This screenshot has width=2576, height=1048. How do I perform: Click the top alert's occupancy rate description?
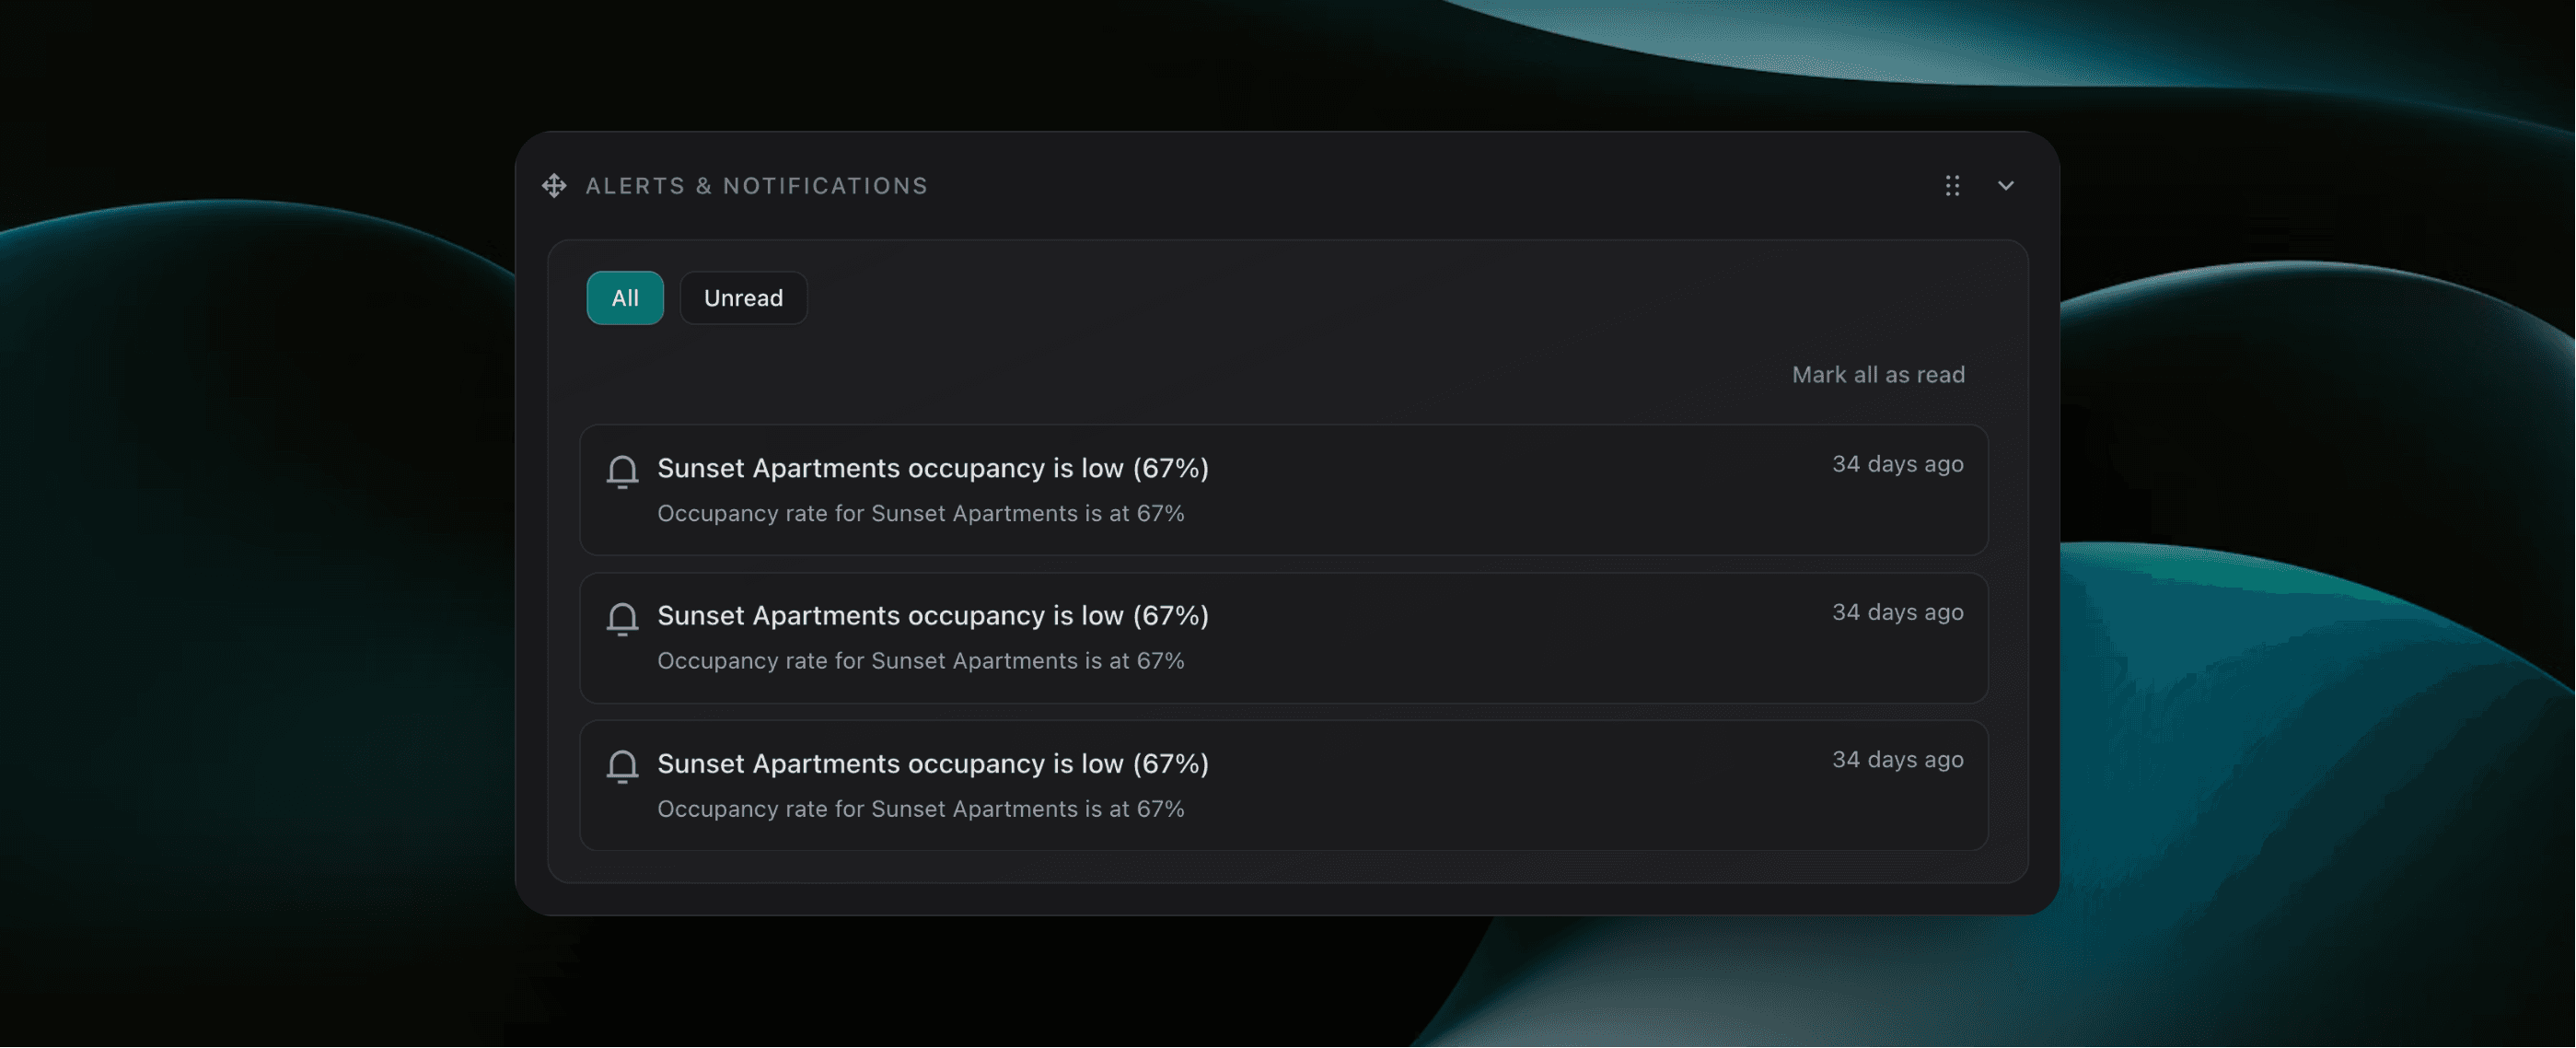(920, 514)
